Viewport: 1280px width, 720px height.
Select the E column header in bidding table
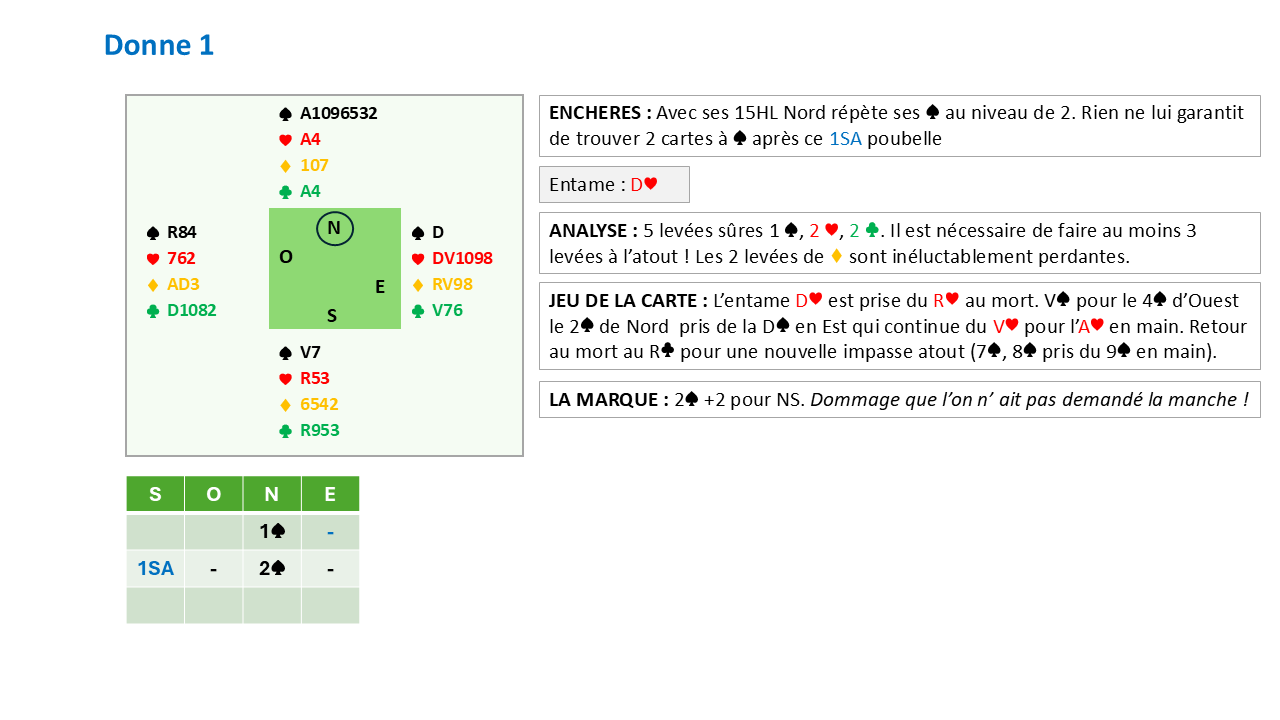pos(330,494)
